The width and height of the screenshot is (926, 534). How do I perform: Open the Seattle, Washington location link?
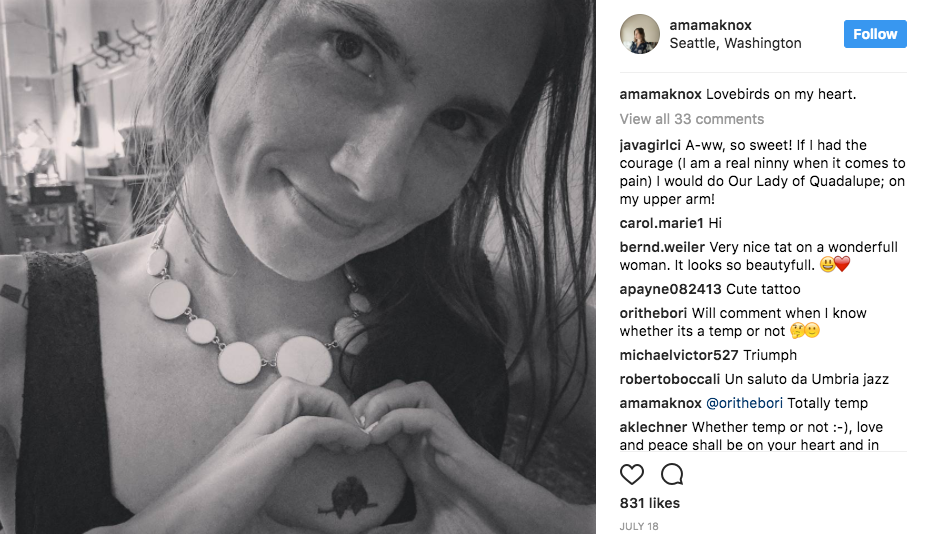coord(735,43)
